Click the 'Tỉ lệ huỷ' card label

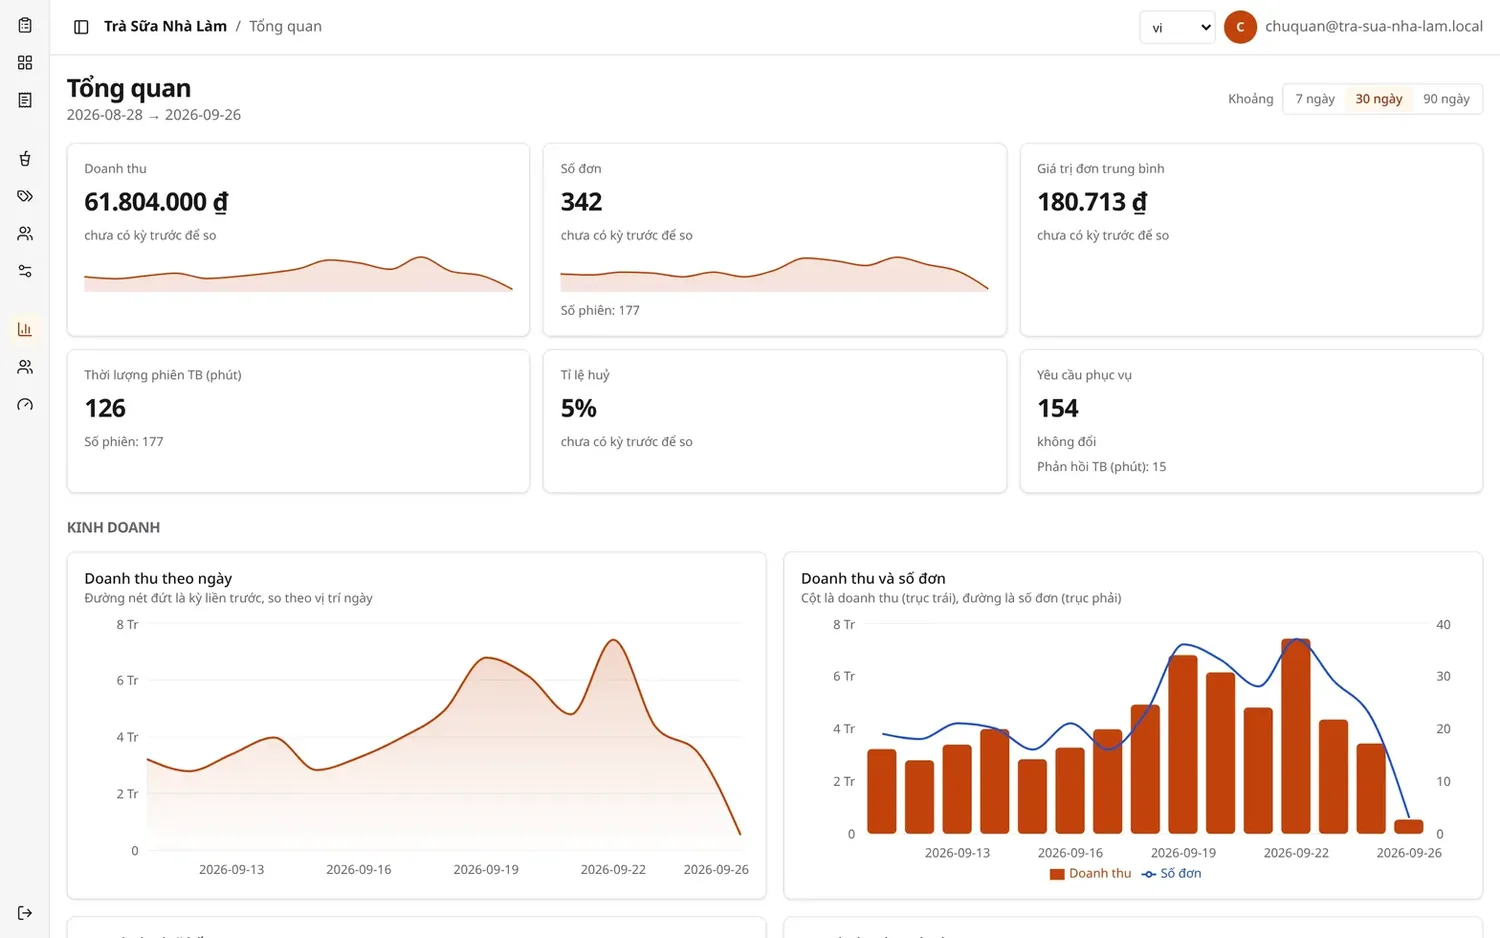(585, 375)
